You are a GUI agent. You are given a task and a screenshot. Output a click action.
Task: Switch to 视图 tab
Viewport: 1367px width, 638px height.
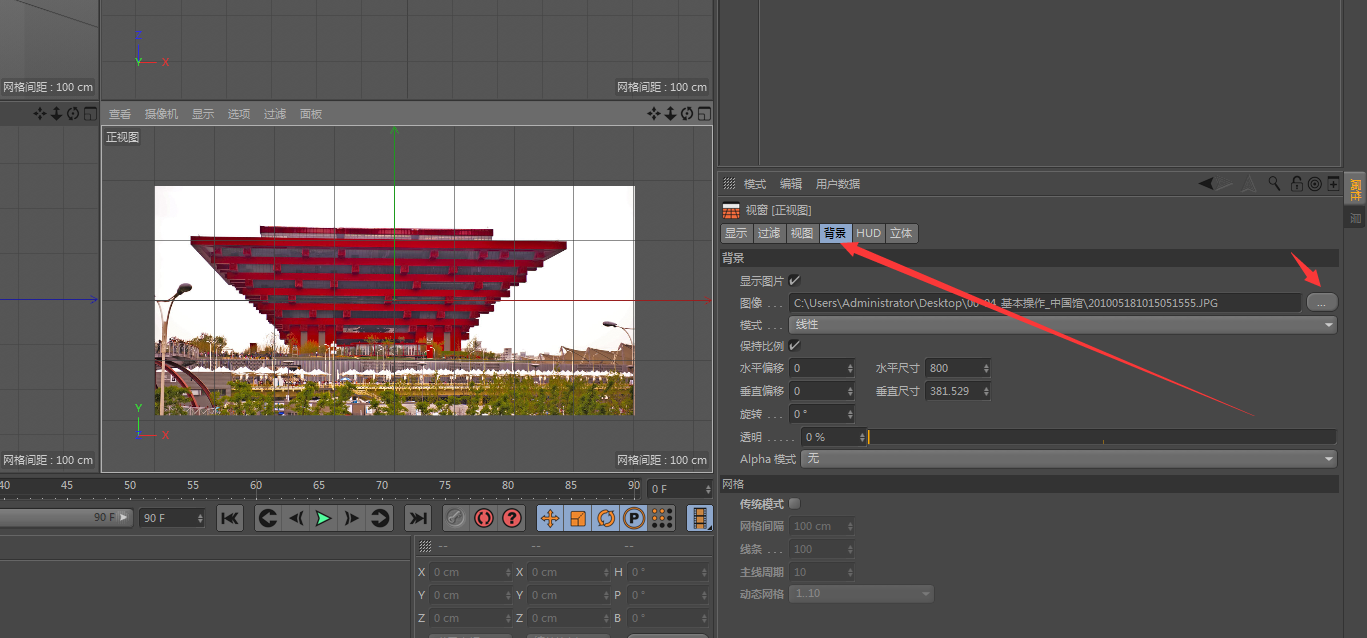tap(801, 233)
